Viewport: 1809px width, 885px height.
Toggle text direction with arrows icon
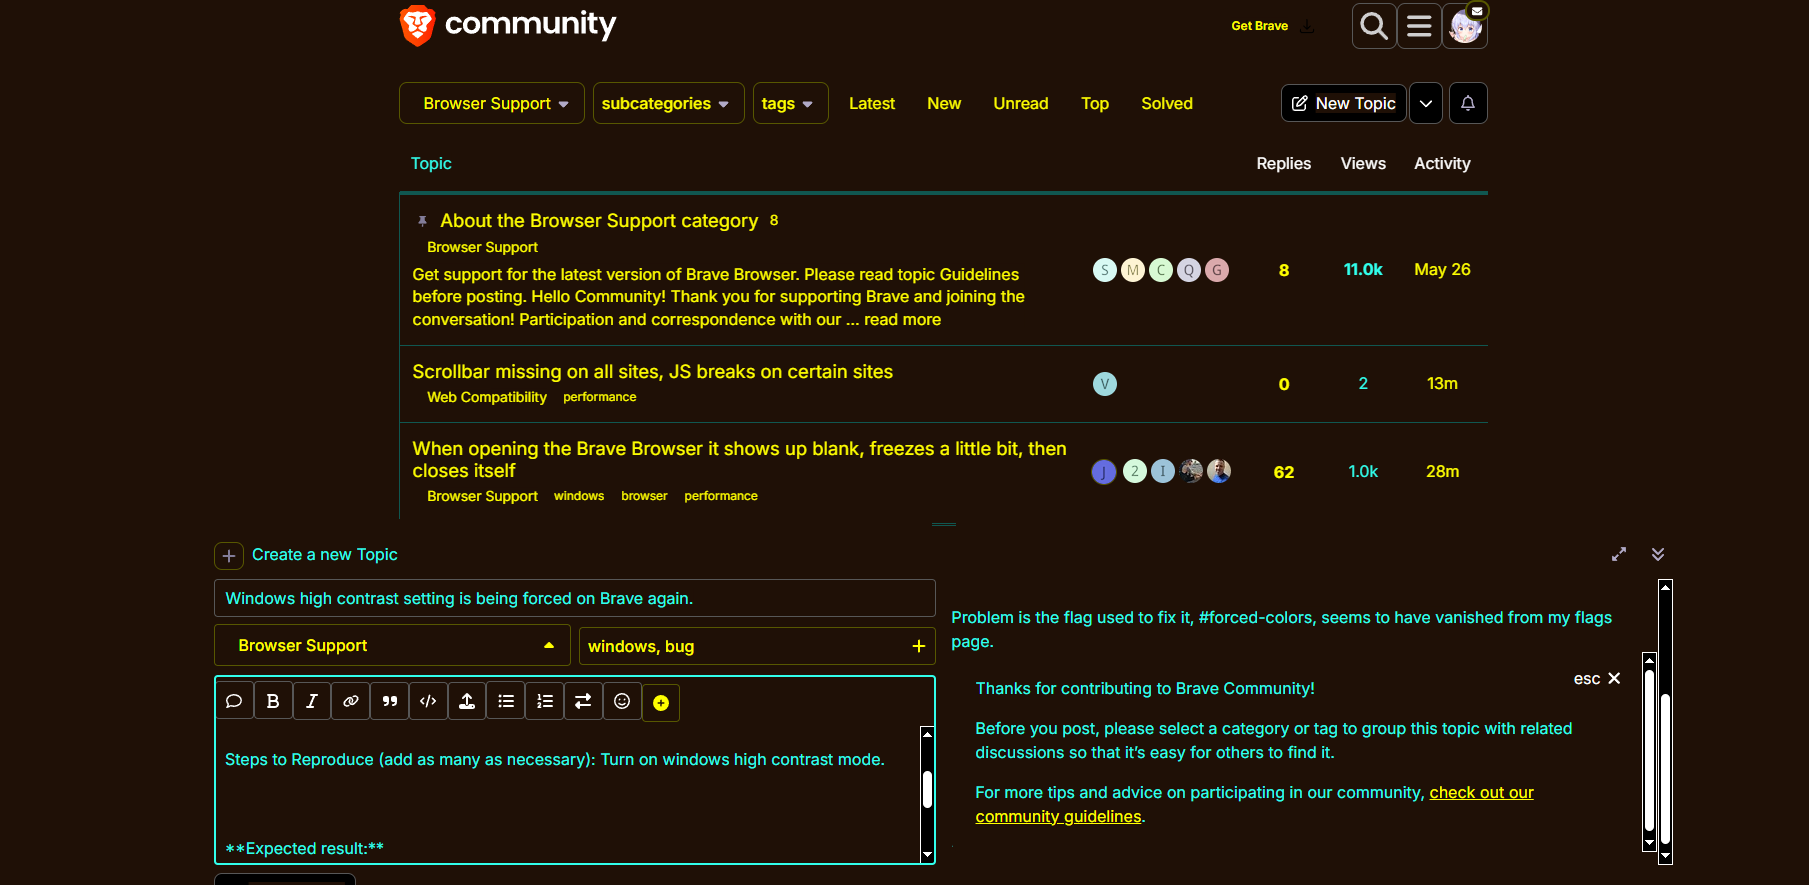(583, 701)
